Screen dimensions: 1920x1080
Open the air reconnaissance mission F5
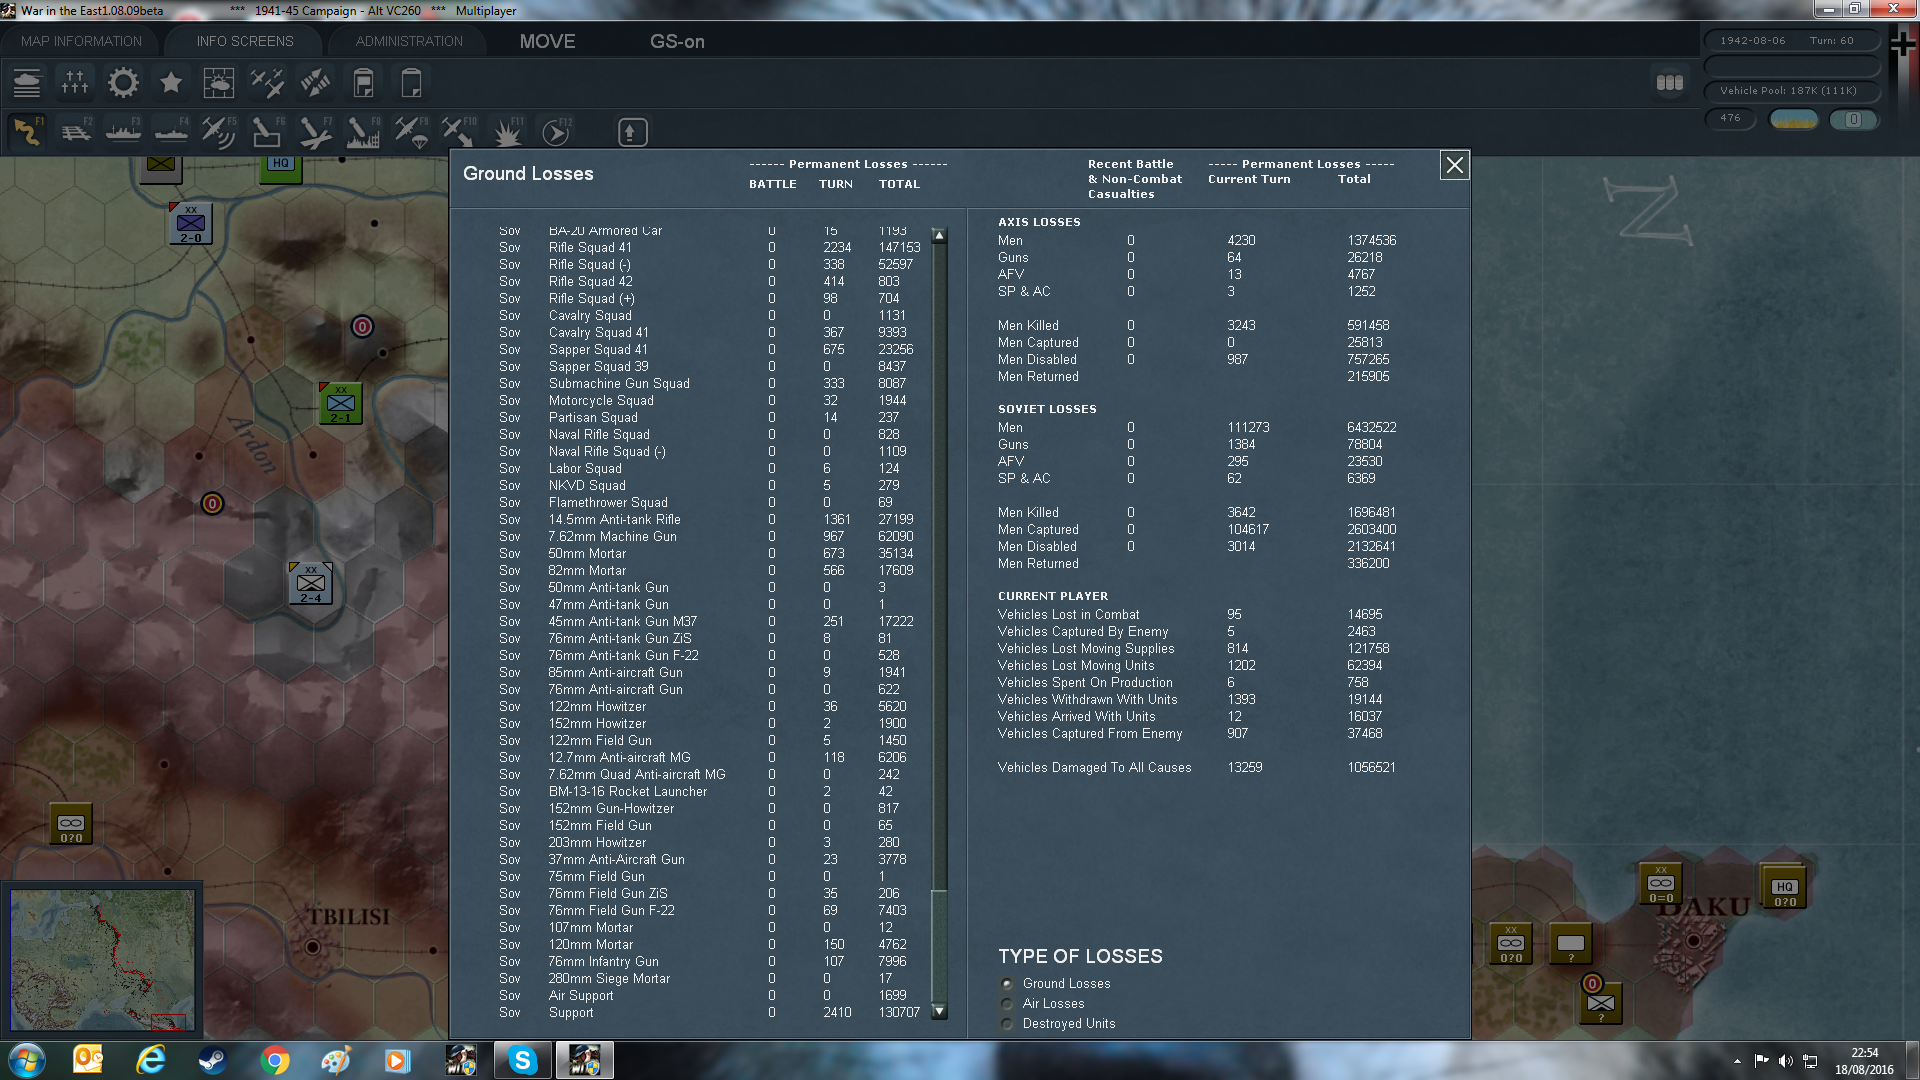coord(218,132)
